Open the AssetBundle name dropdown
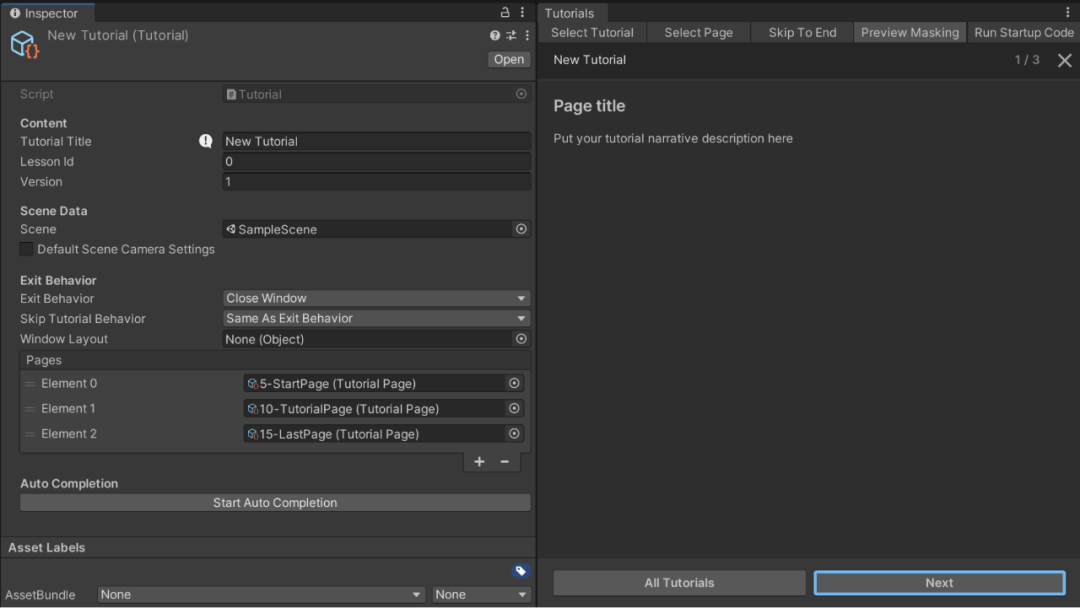 [x=261, y=594]
